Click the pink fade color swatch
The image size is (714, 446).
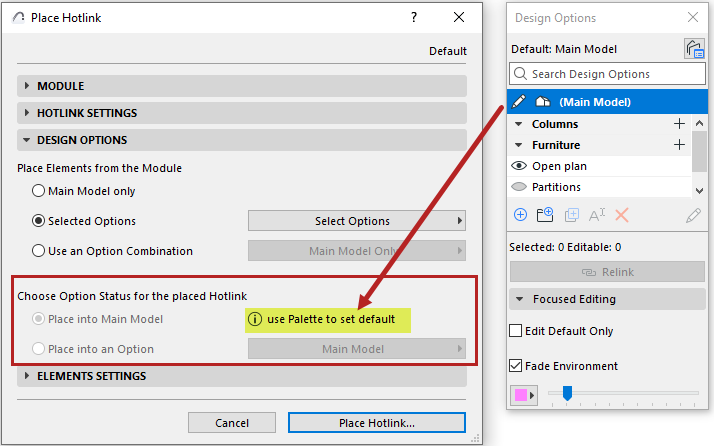520,395
